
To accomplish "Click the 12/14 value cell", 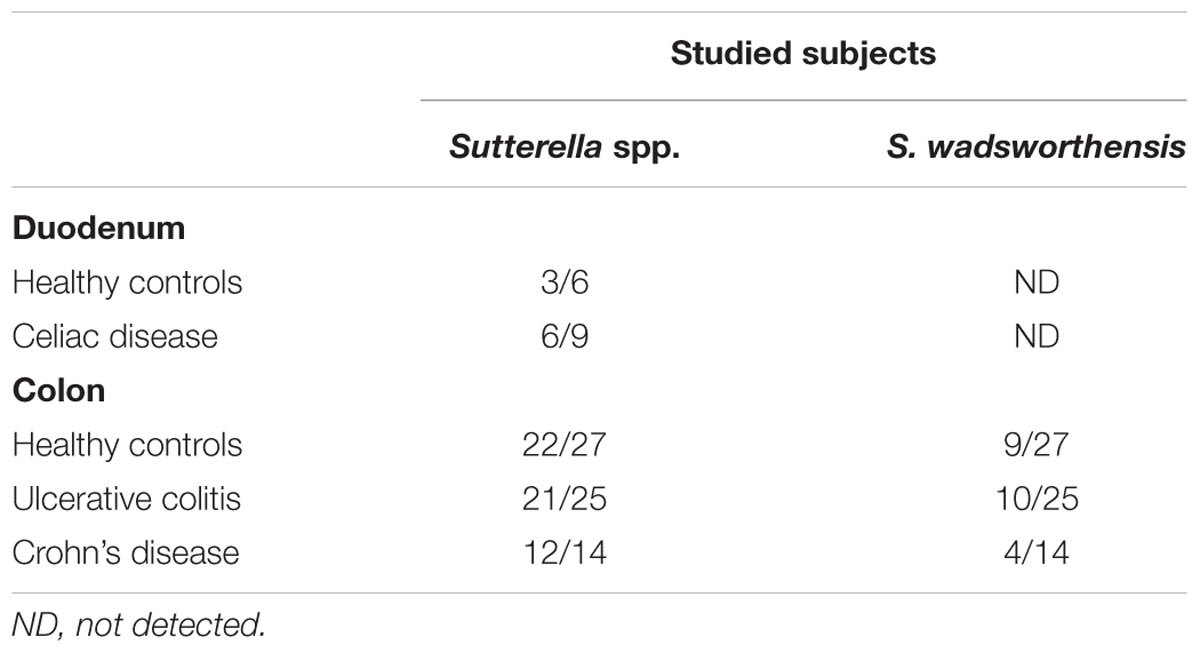I will [x=564, y=552].
